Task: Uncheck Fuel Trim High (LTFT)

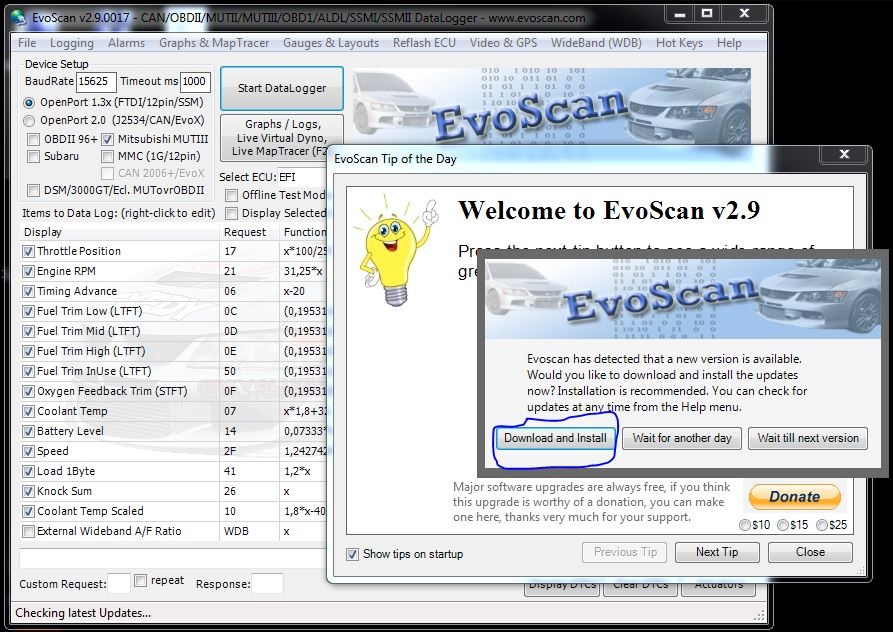Action: pos(28,351)
